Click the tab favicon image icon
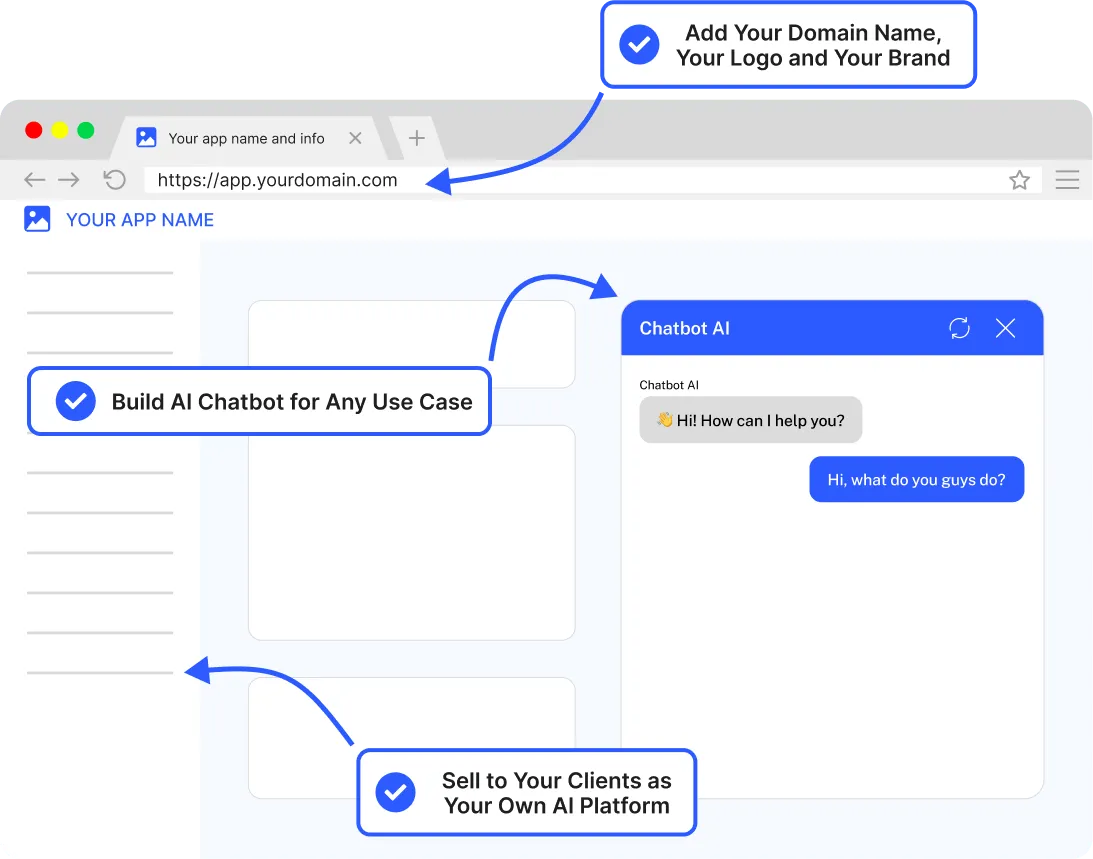This screenshot has height=859, width=1093. tap(146, 137)
